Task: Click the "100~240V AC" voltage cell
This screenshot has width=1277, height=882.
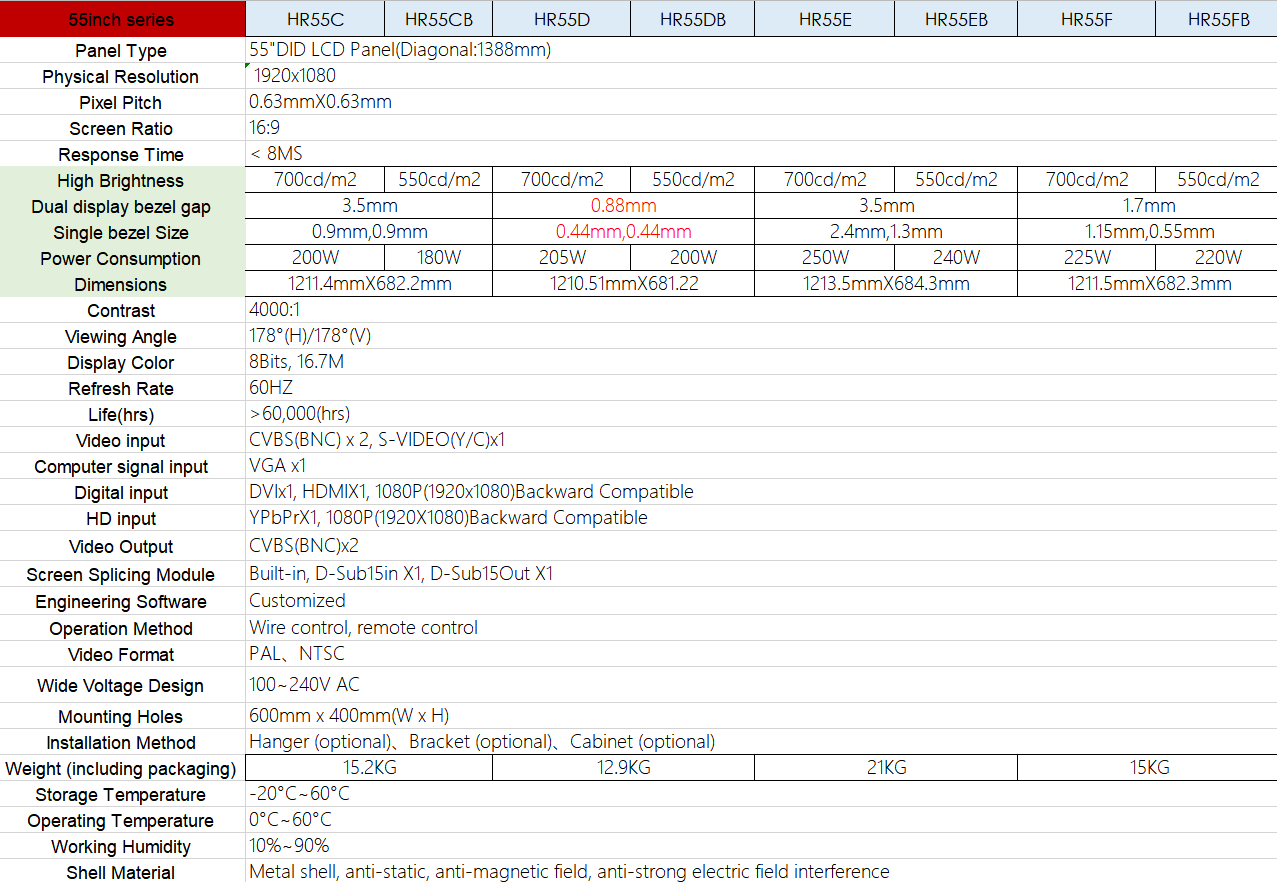Action: [x=304, y=685]
